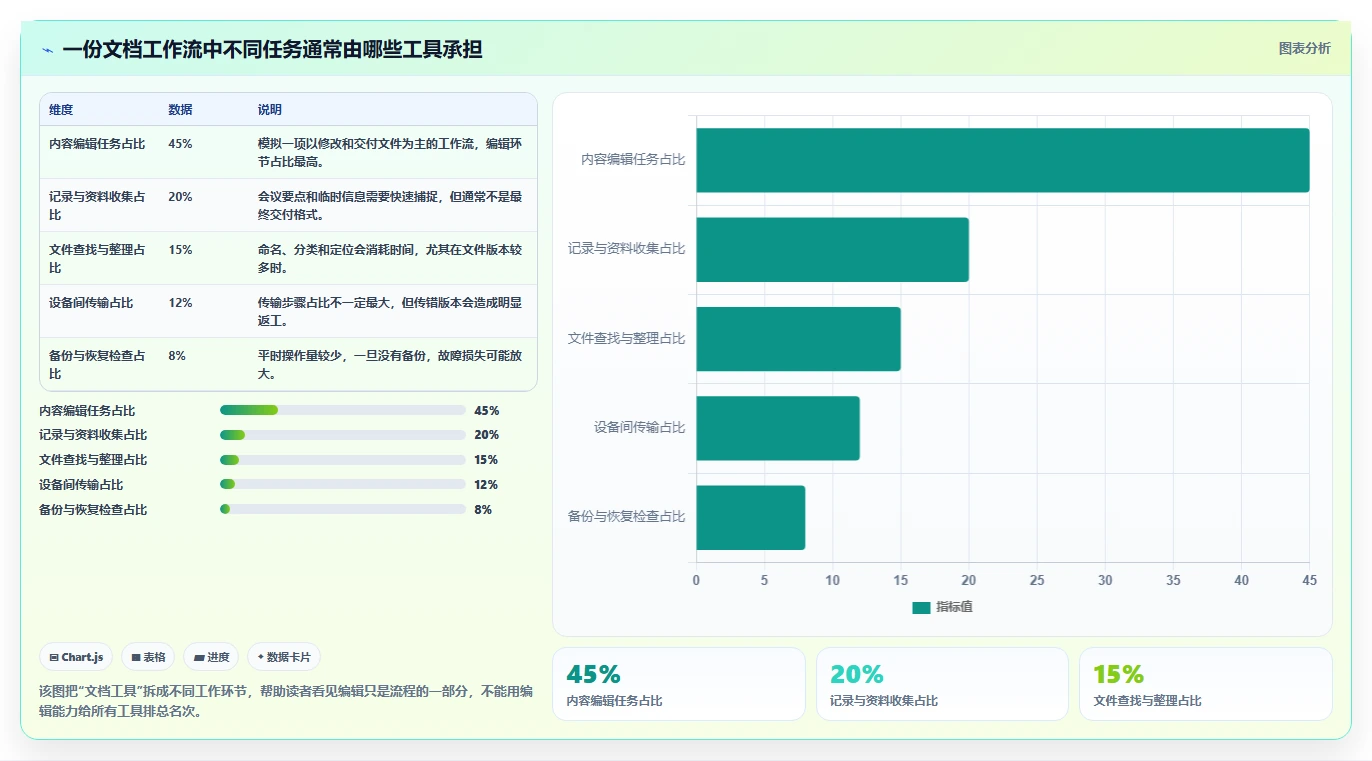Click the 图表分析 label in header

pyautogui.click(x=1304, y=48)
